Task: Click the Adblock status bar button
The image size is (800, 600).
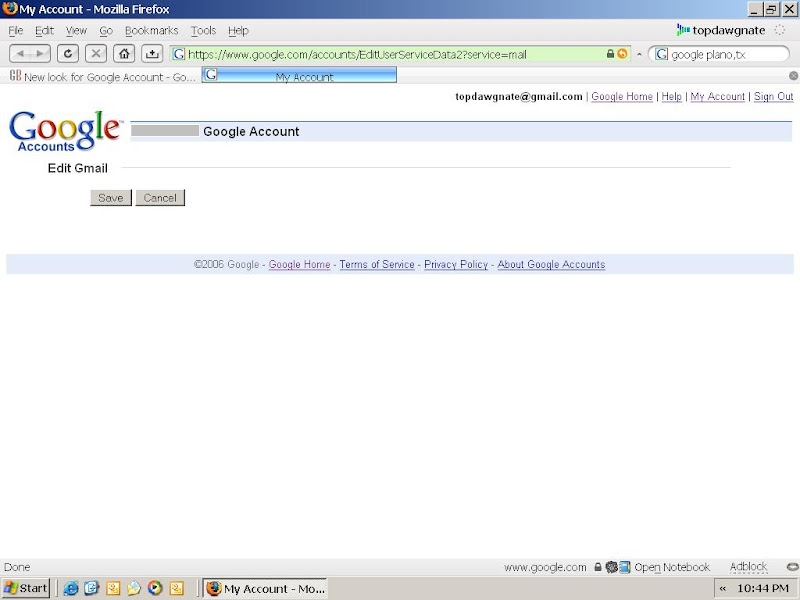Action: 748,567
